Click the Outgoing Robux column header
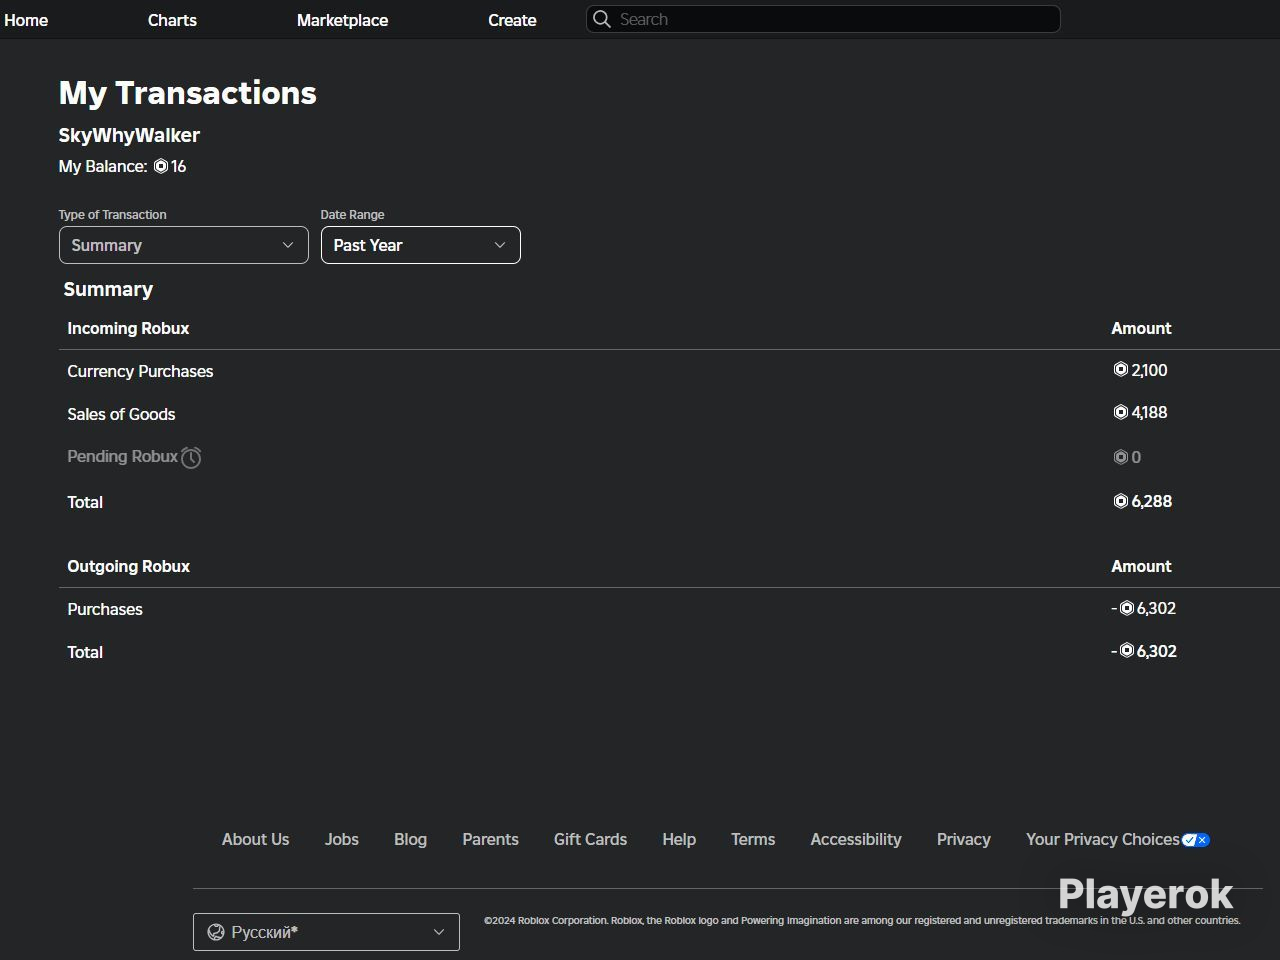1280x960 pixels. 128,566
